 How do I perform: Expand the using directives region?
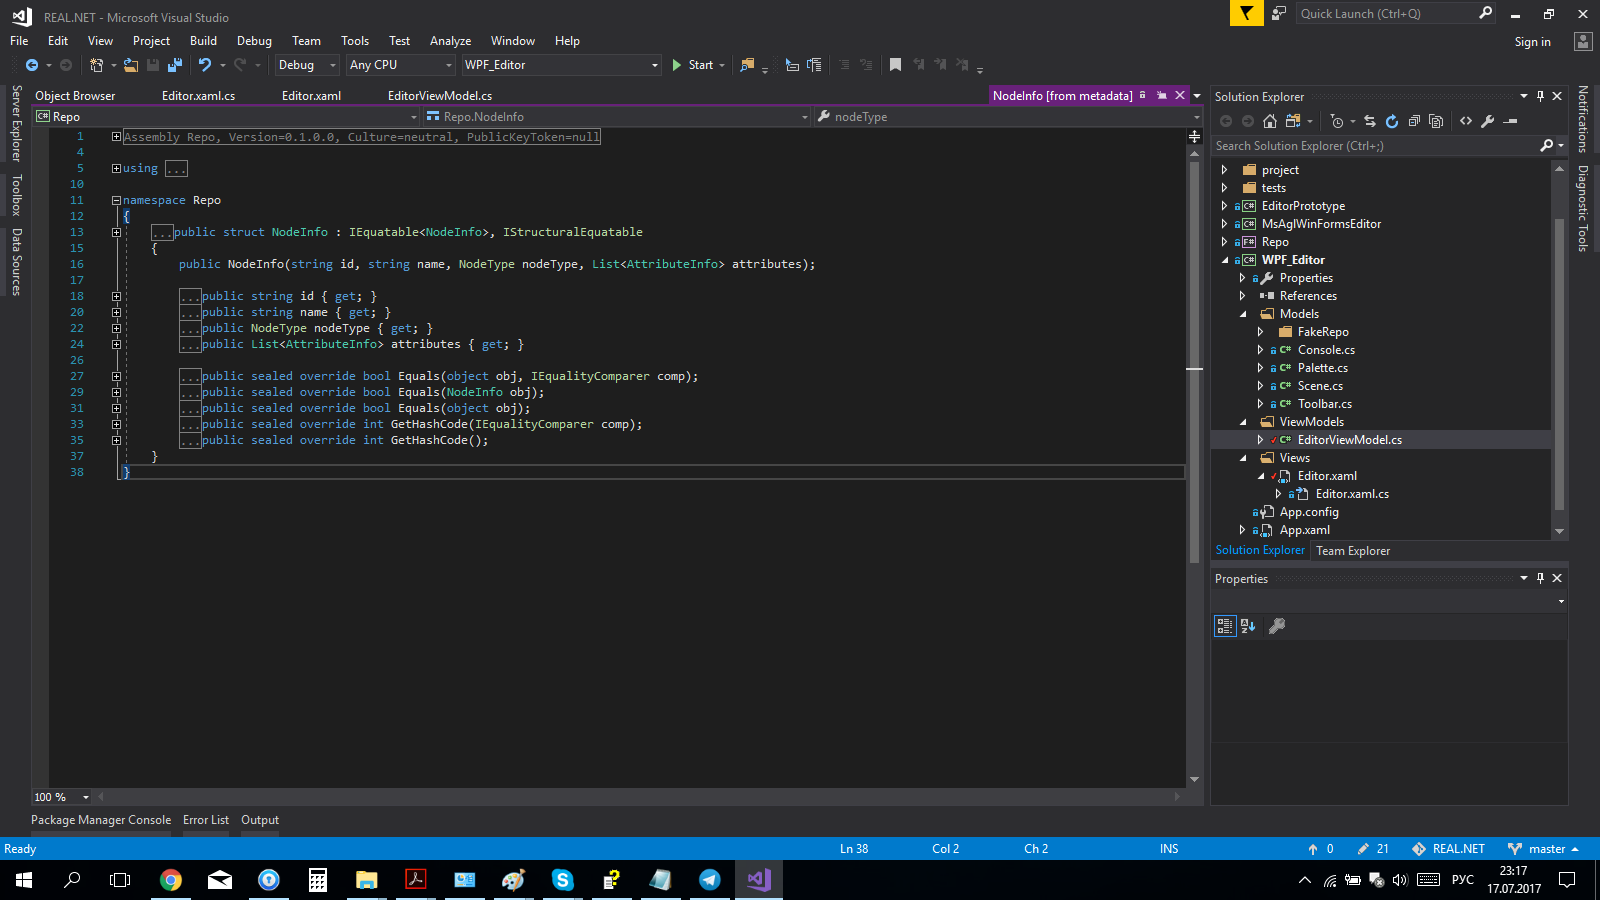tap(116, 168)
